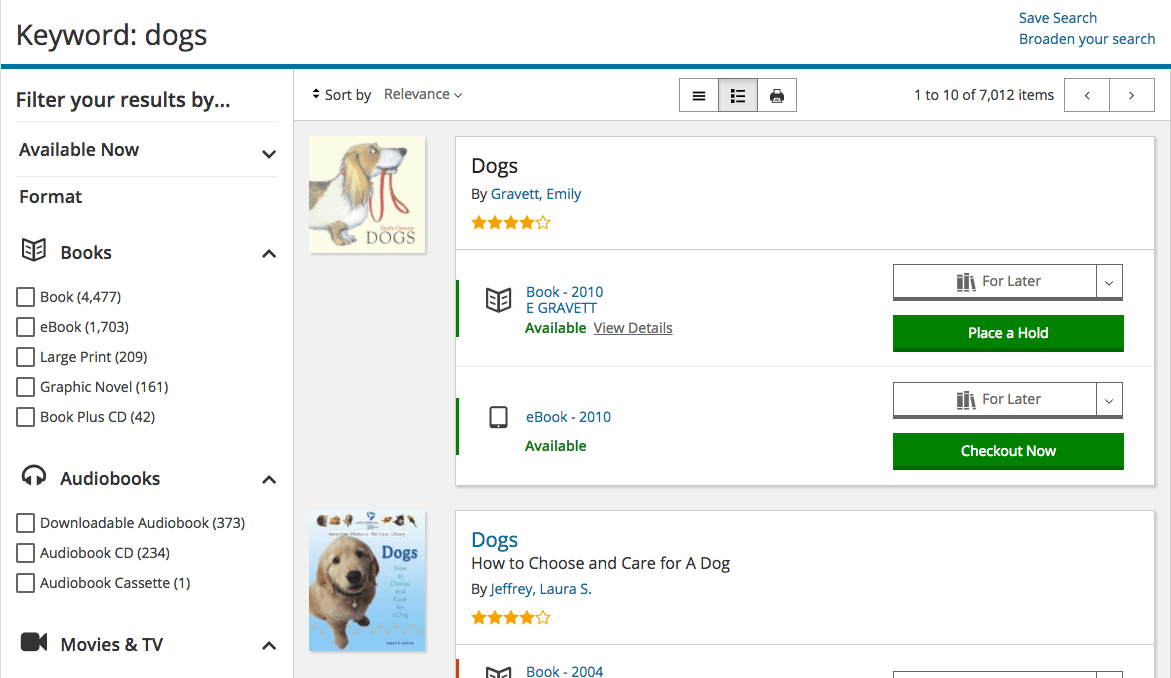Click book icon beside Book - 2010
Screen dimensions: 1171x678
click(x=498, y=300)
